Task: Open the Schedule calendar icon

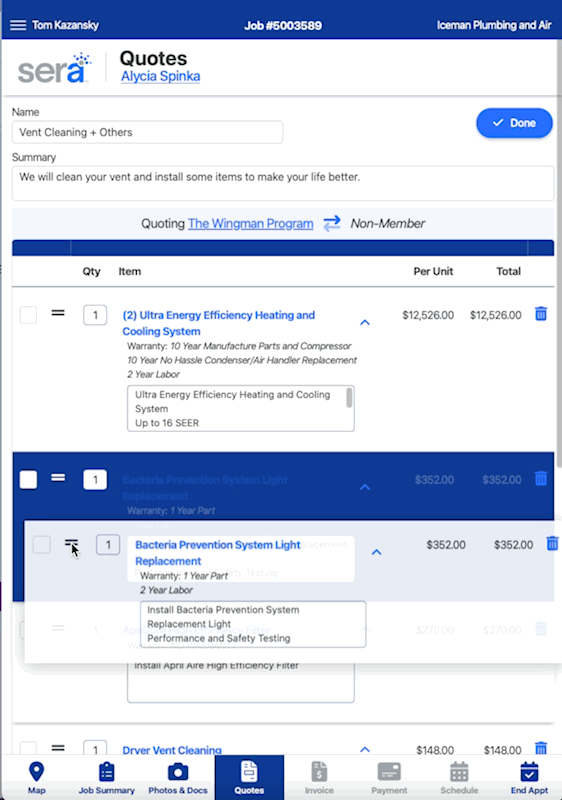Action: click(x=459, y=772)
